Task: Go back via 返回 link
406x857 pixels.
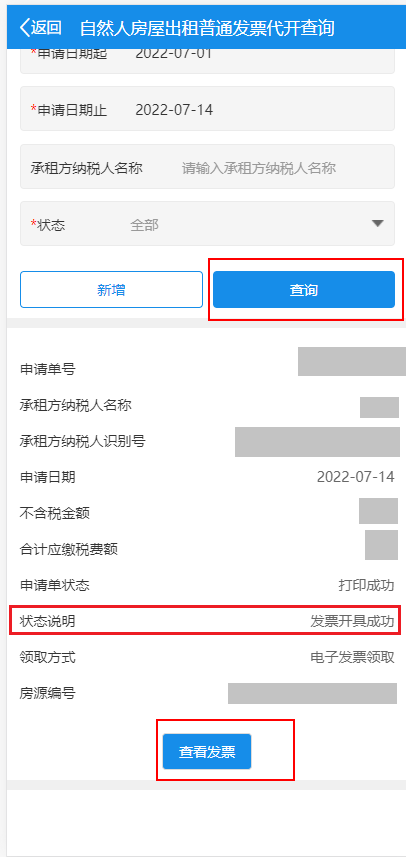Action: tap(40, 28)
